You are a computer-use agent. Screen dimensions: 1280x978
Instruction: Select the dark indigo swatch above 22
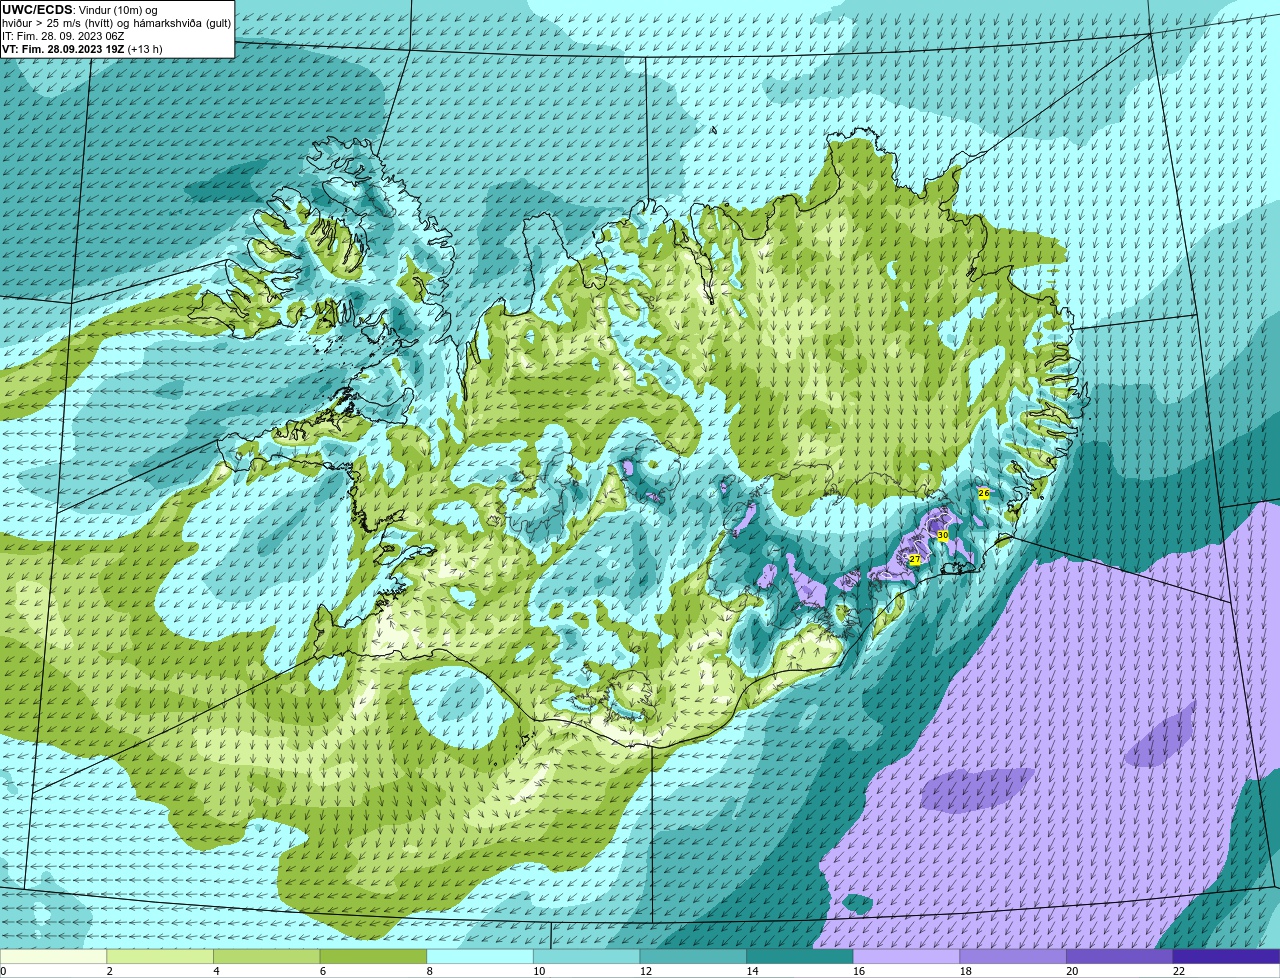[x=1226, y=956]
